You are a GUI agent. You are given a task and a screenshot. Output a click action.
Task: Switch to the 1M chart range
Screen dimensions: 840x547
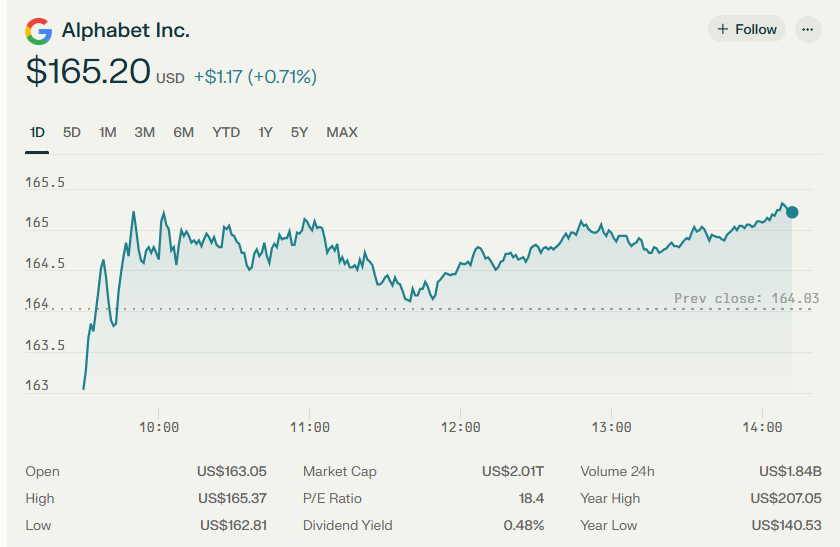coord(108,132)
